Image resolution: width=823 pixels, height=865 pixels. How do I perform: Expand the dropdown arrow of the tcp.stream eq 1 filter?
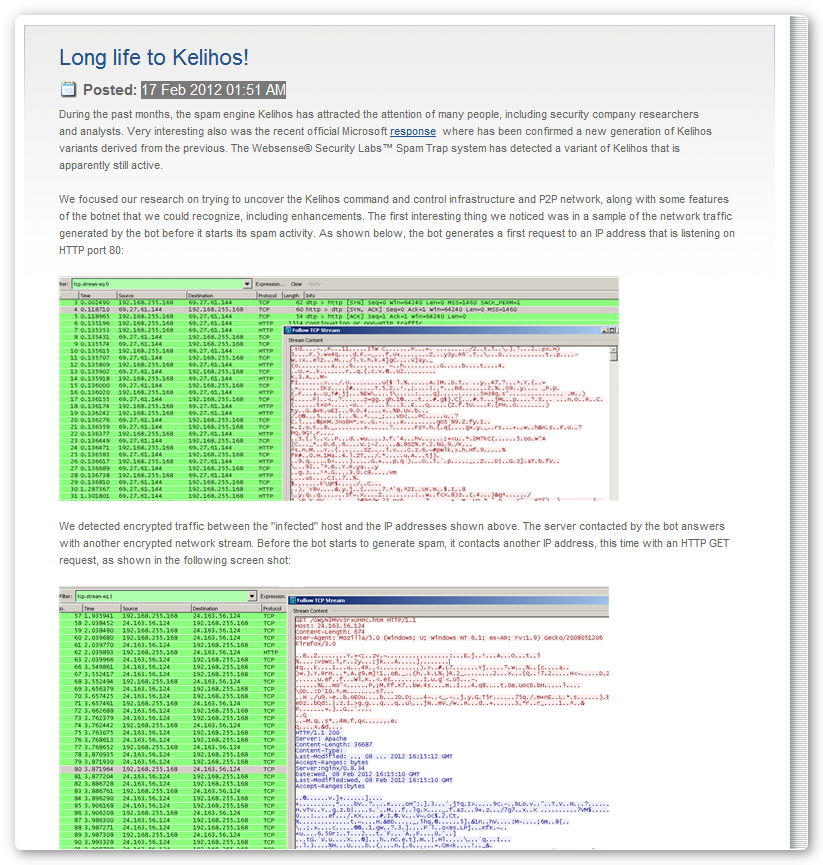(252, 596)
